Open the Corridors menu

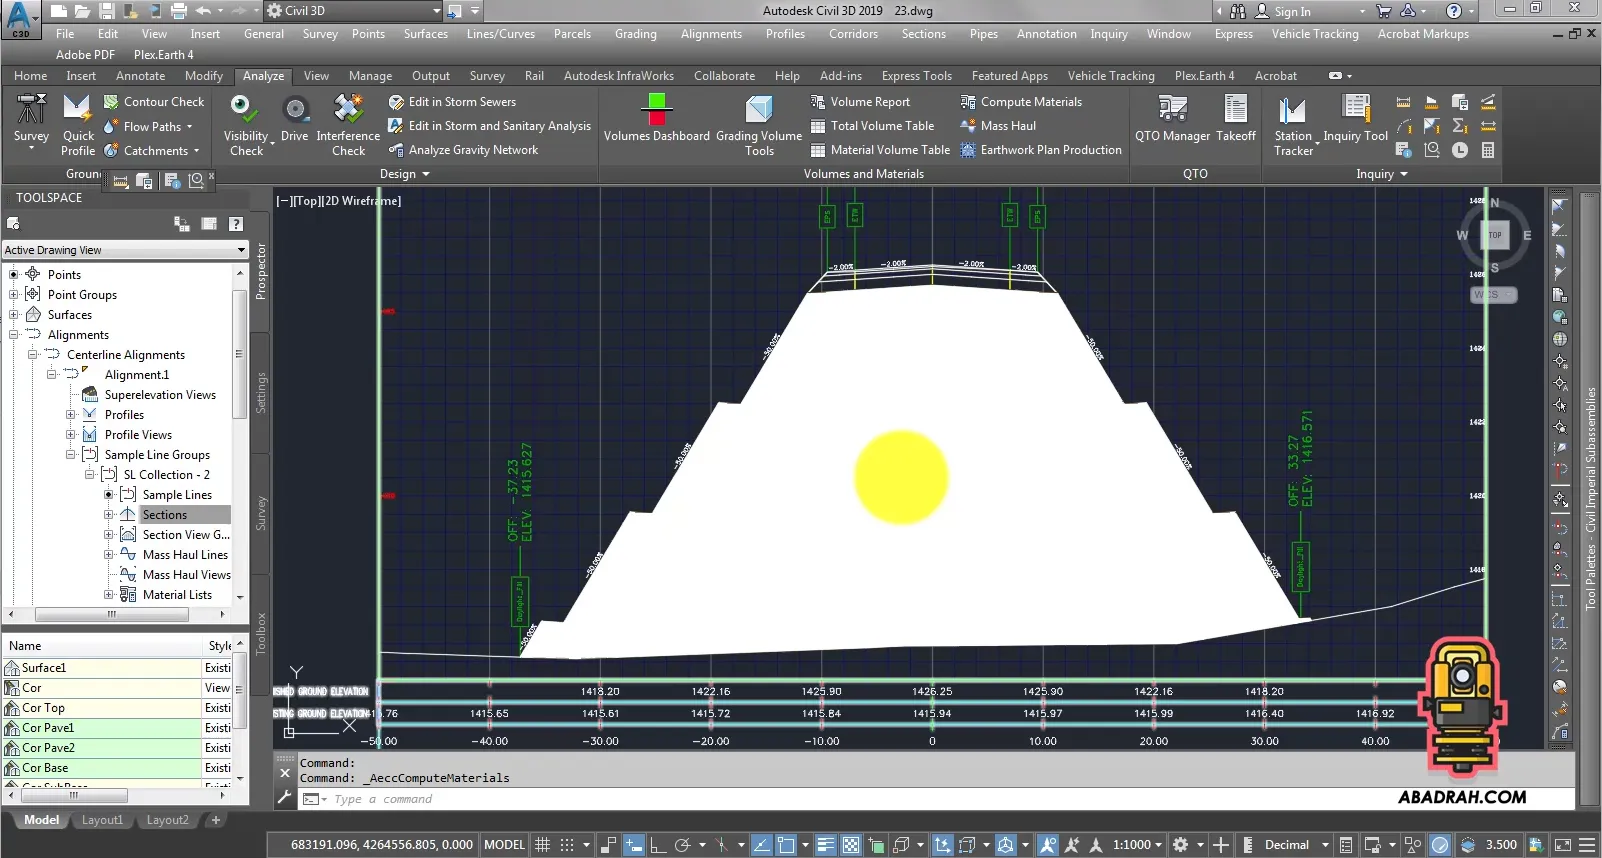853,34
